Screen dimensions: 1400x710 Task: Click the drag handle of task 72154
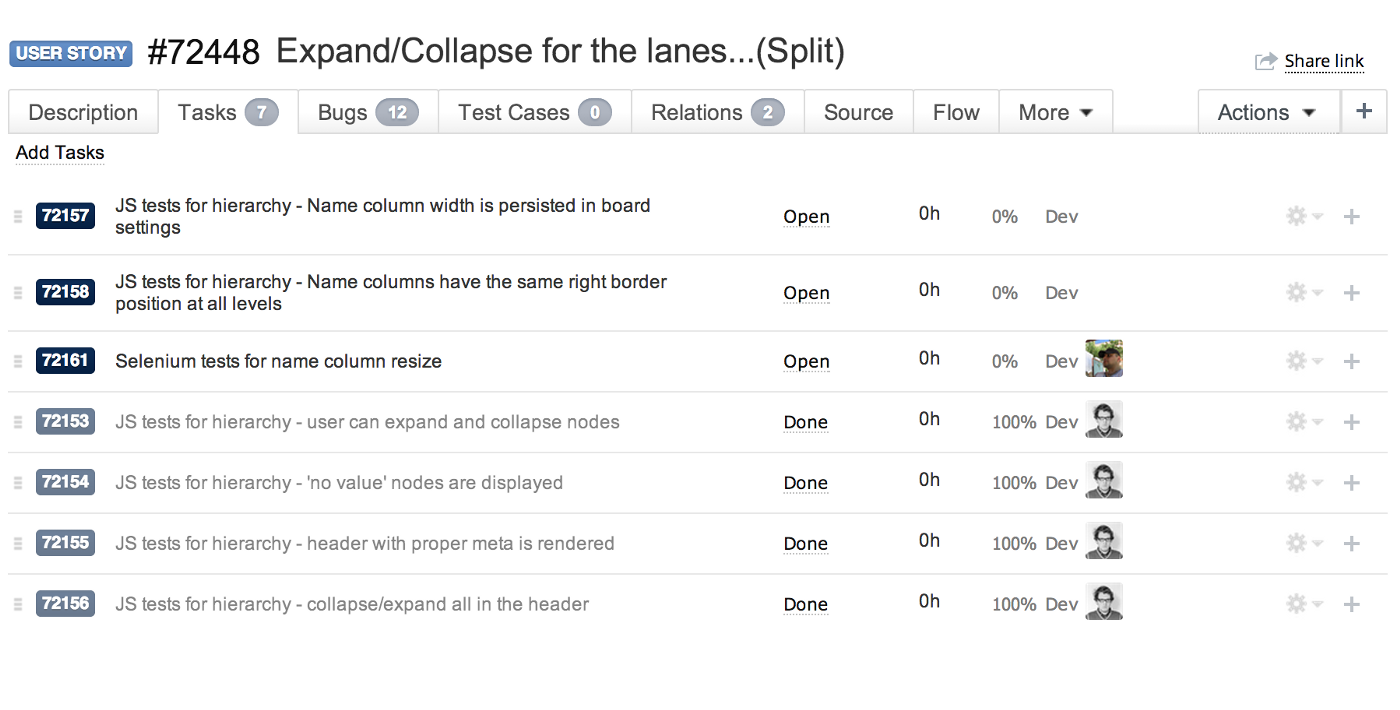click(18, 483)
